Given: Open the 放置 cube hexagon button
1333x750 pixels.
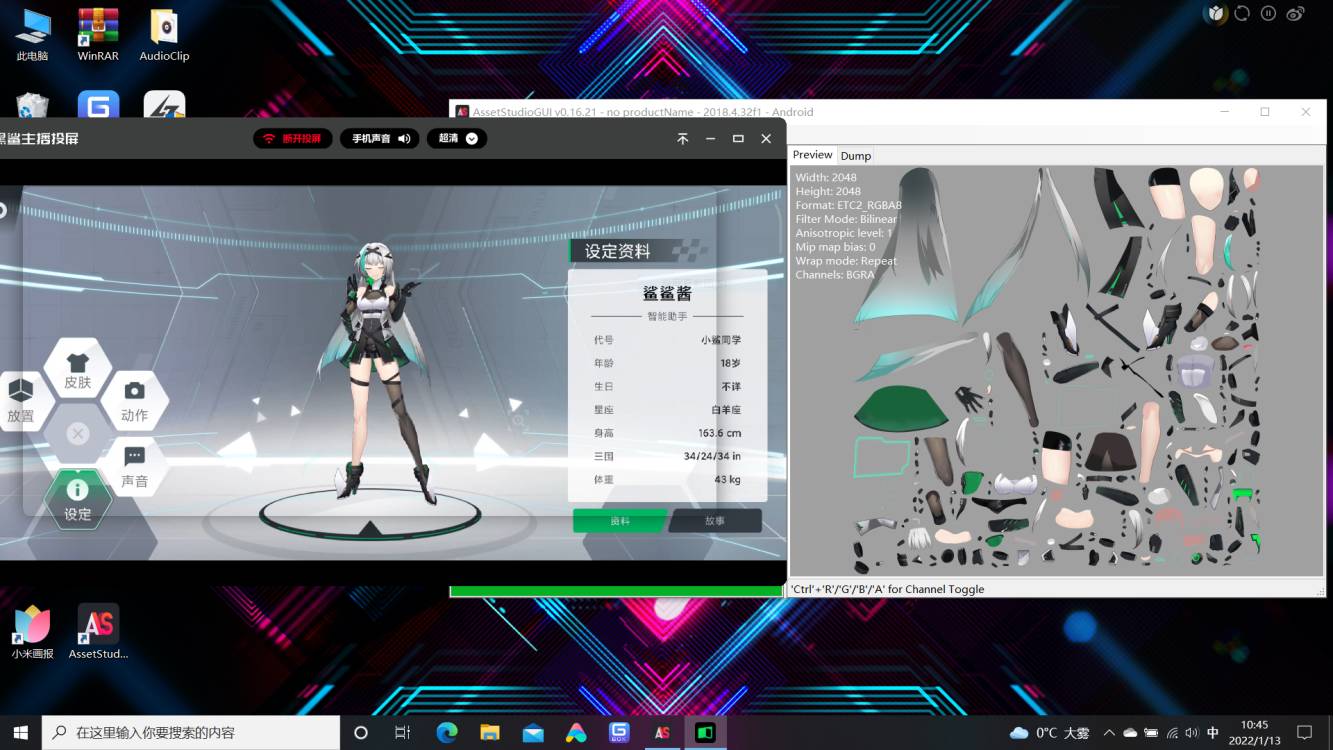Looking at the screenshot, I should coord(20,401).
